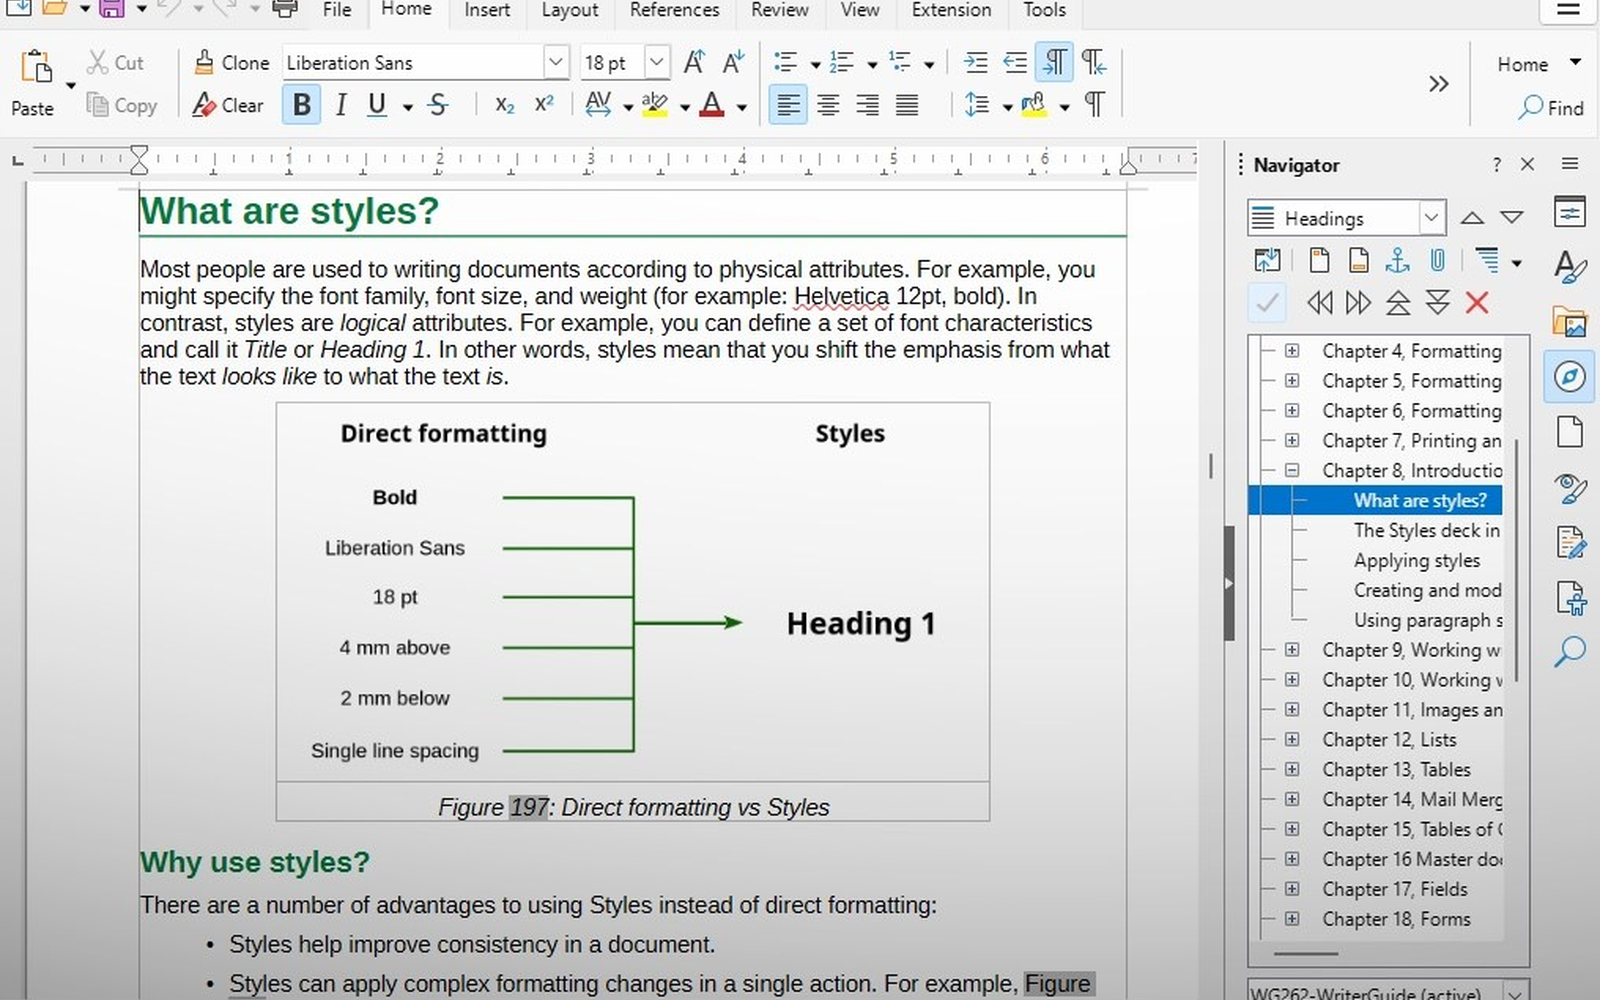Decrease font size
This screenshot has height=1000, width=1600.
733,62
